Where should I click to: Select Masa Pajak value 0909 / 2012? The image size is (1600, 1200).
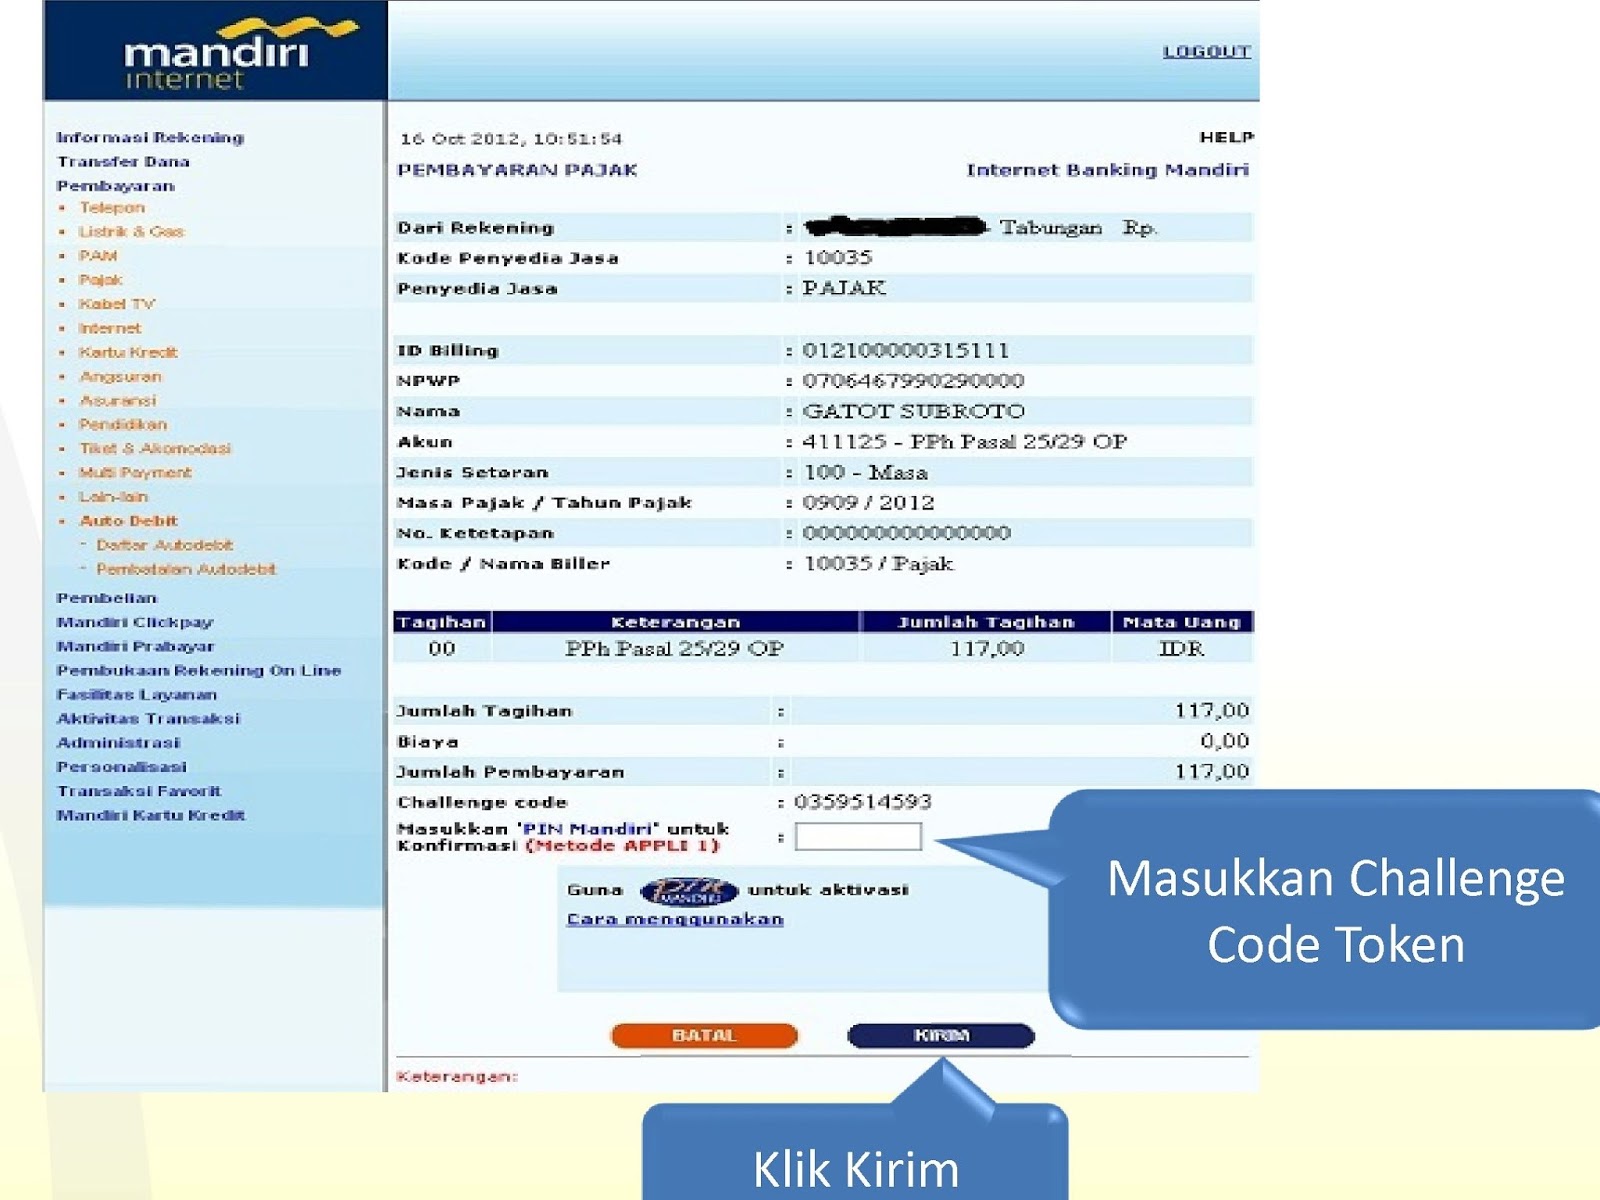tap(868, 503)
